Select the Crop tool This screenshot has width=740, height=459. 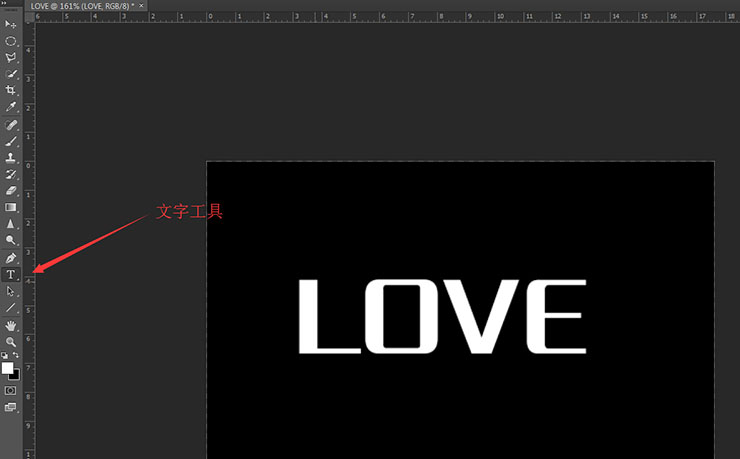[11, 90]
